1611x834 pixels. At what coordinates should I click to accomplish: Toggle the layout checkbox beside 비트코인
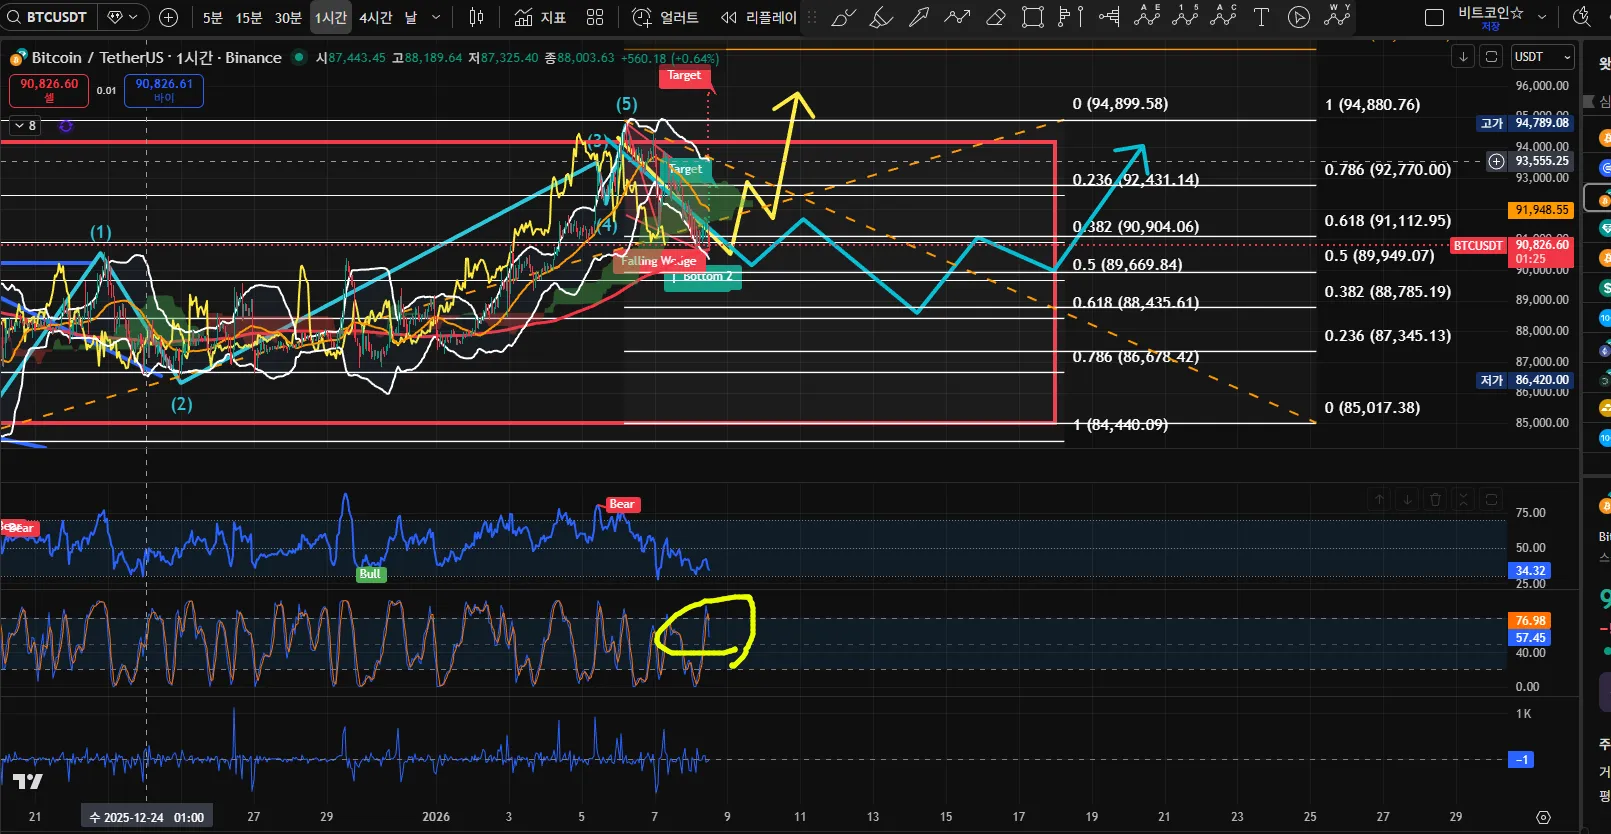tap(1434, 17)
